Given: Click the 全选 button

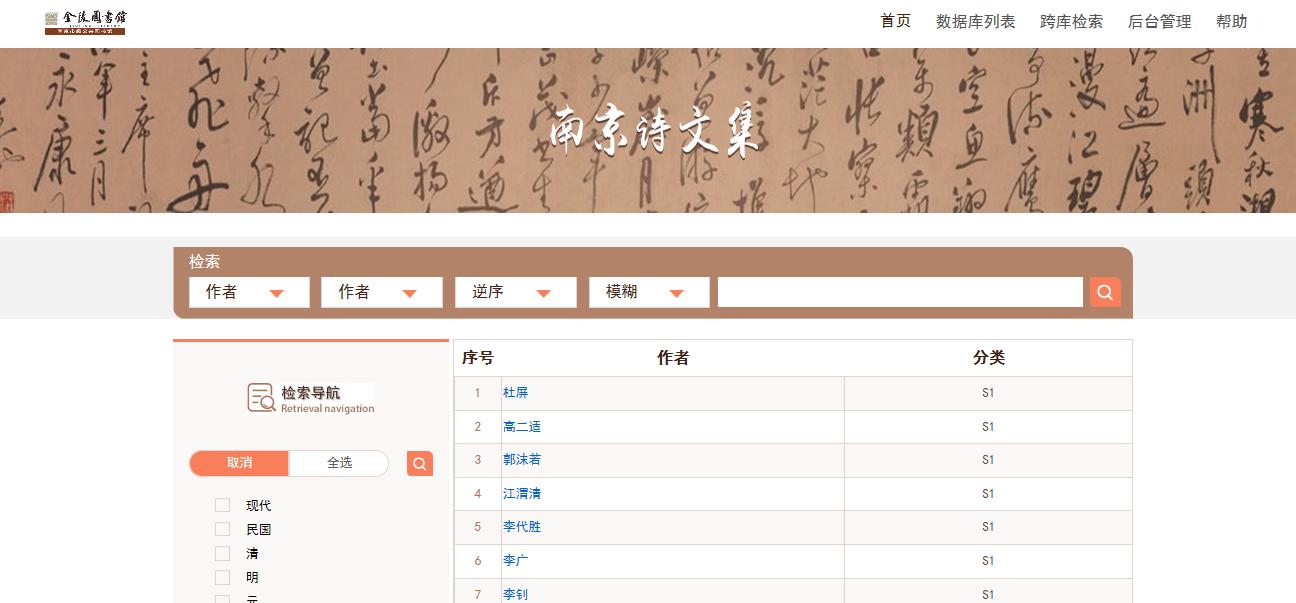Looking at the screenshot, I should 339,463.
